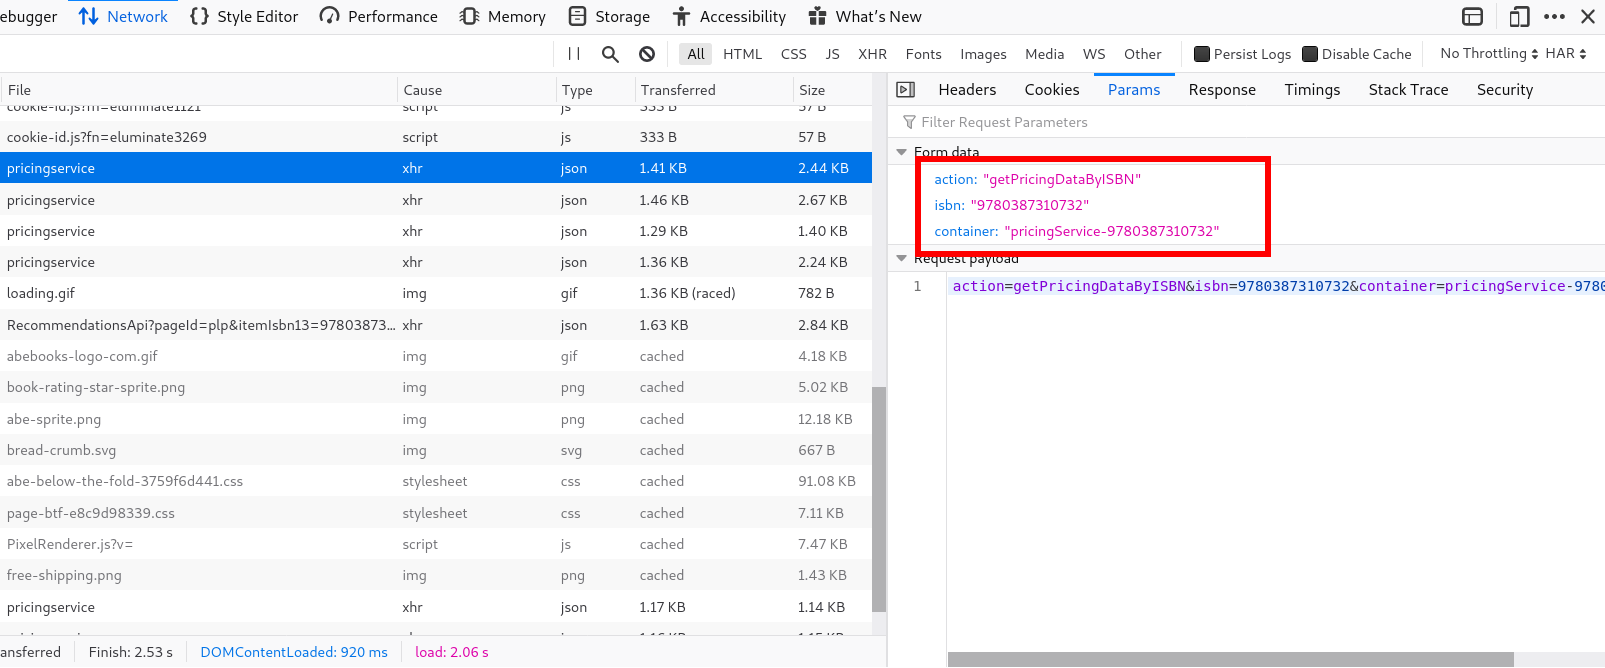Open devtools meatball options menu
The image size is (1605, 668).
pyautogui.click(x=1554, y=16)
